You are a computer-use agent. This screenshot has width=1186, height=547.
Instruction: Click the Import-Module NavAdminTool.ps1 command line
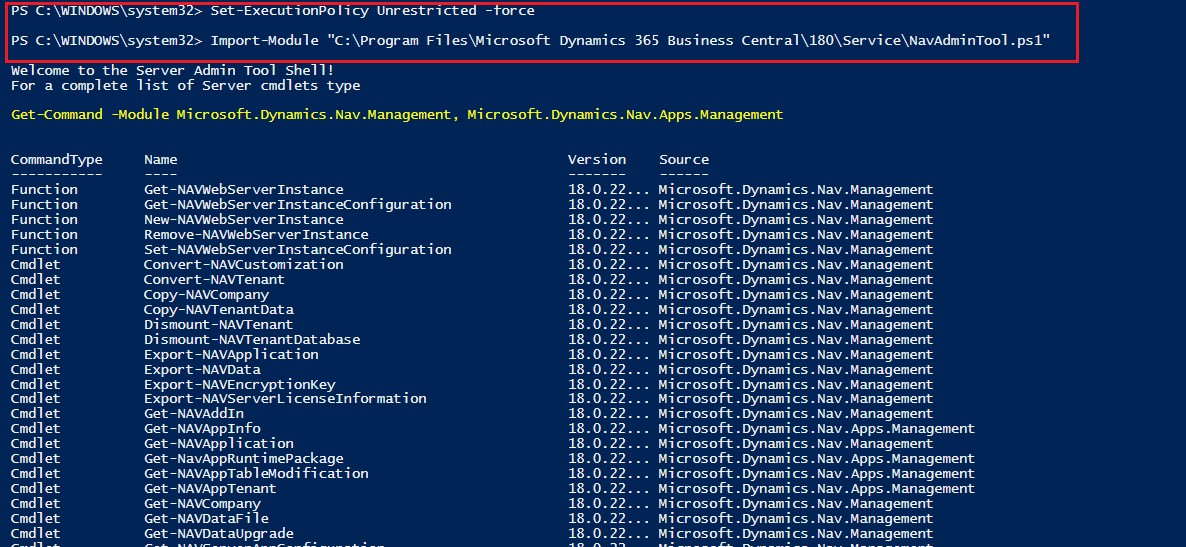click(531, 40)
